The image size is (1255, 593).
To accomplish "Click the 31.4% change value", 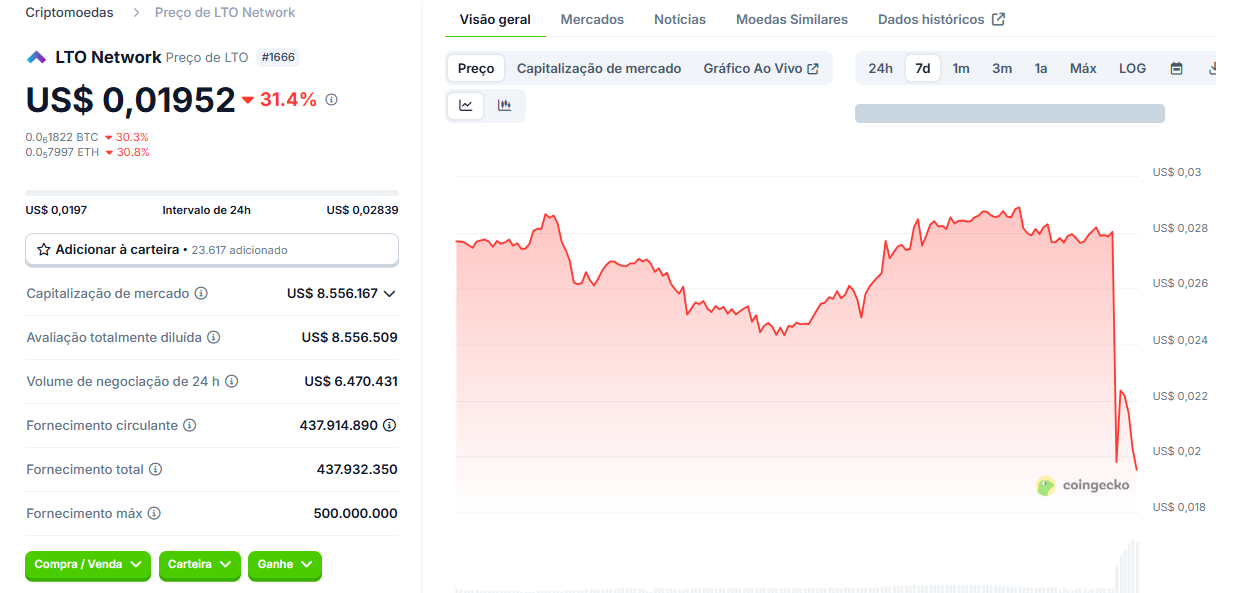I will pyautogui.click(x=288, y=100).
